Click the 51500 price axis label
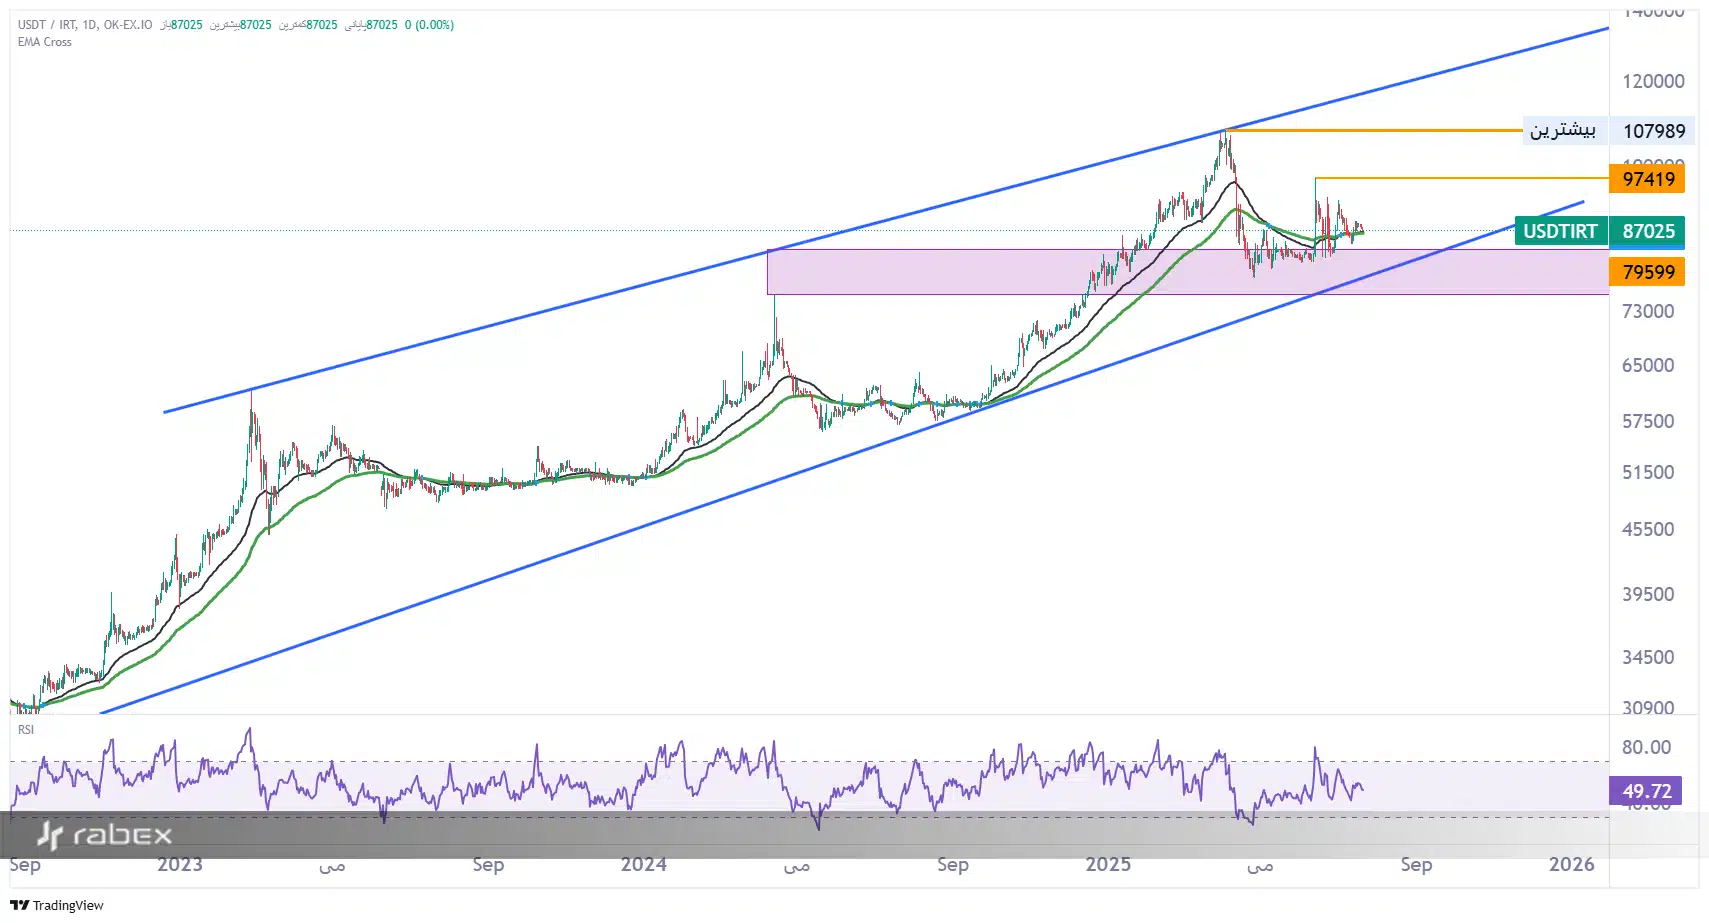 (1648, 472)
